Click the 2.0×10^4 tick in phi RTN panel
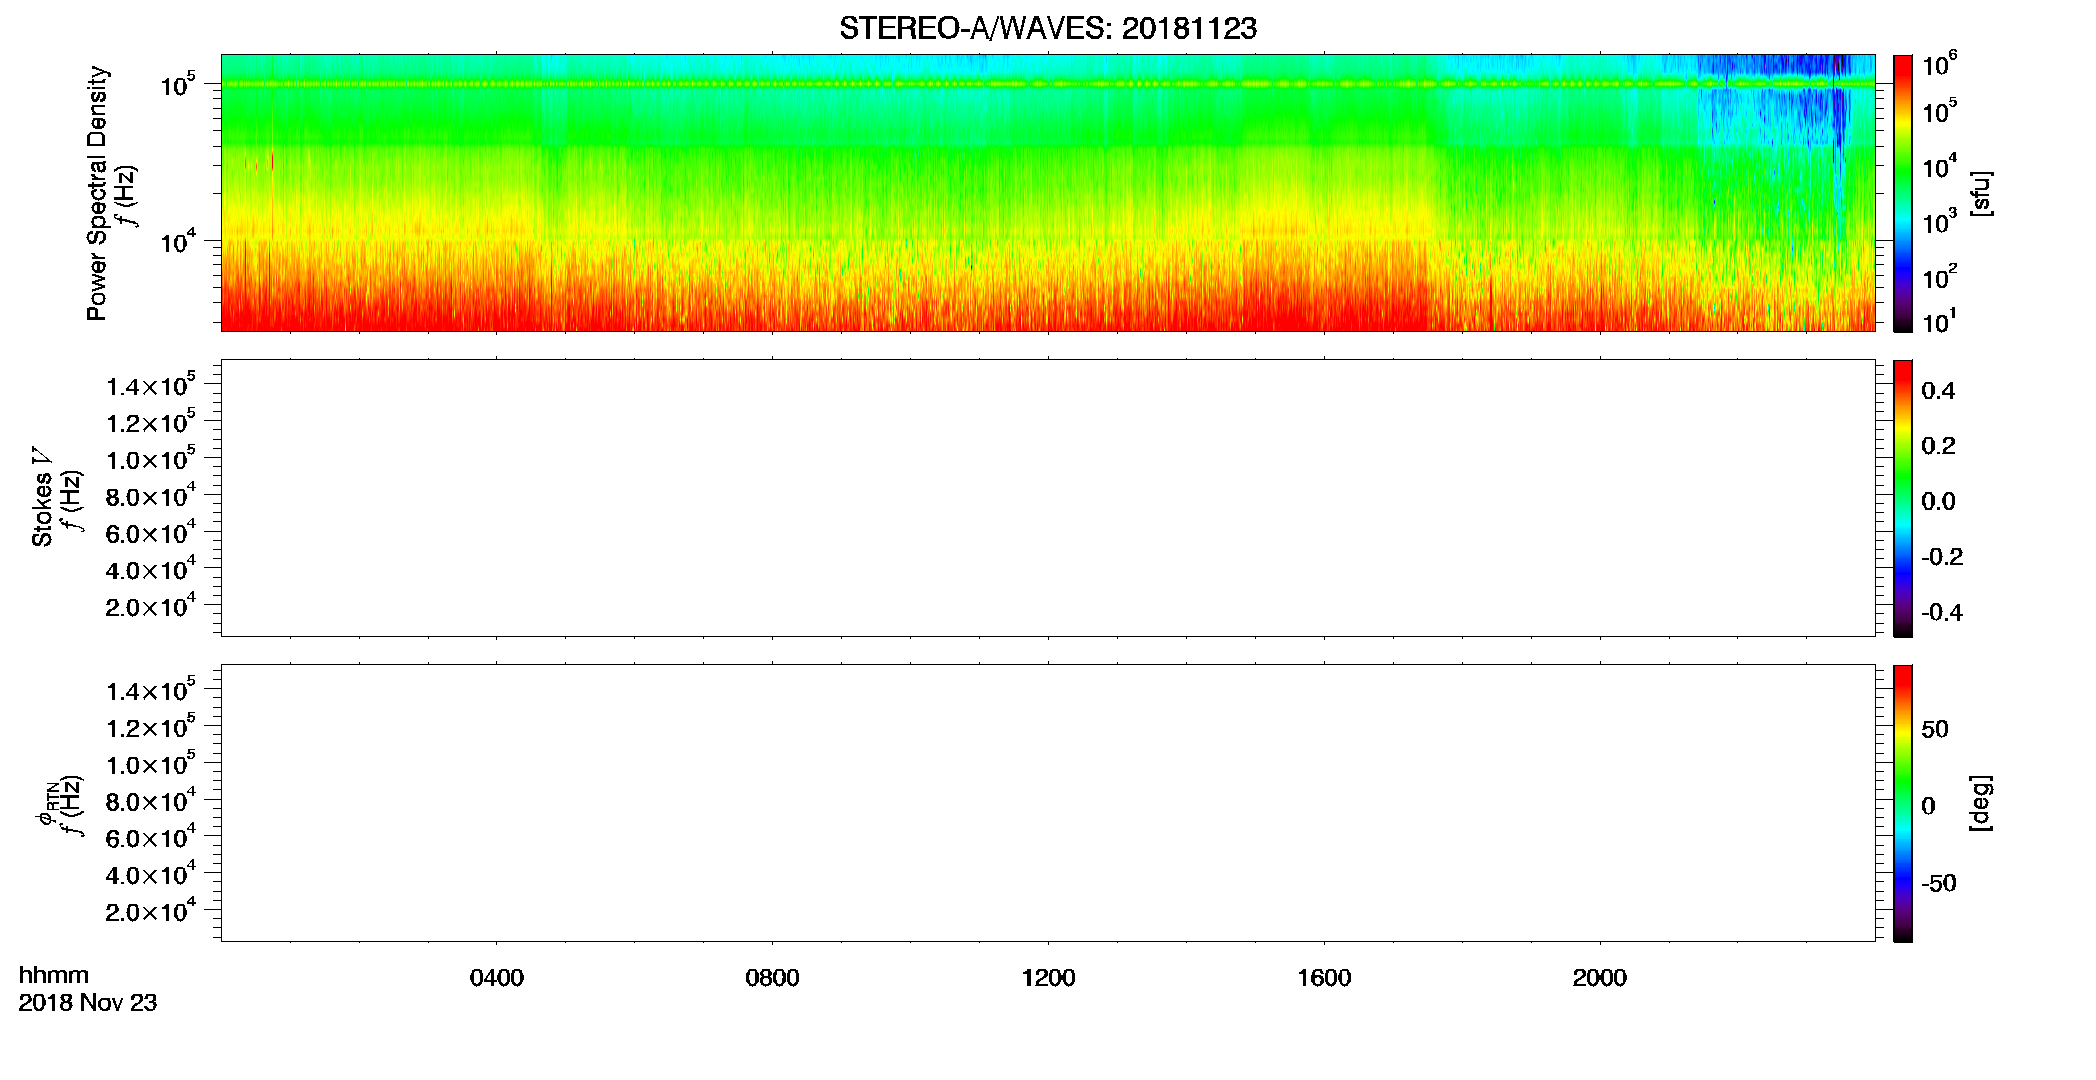This screenshot has height=1080, width=2096. coord(150,911)
